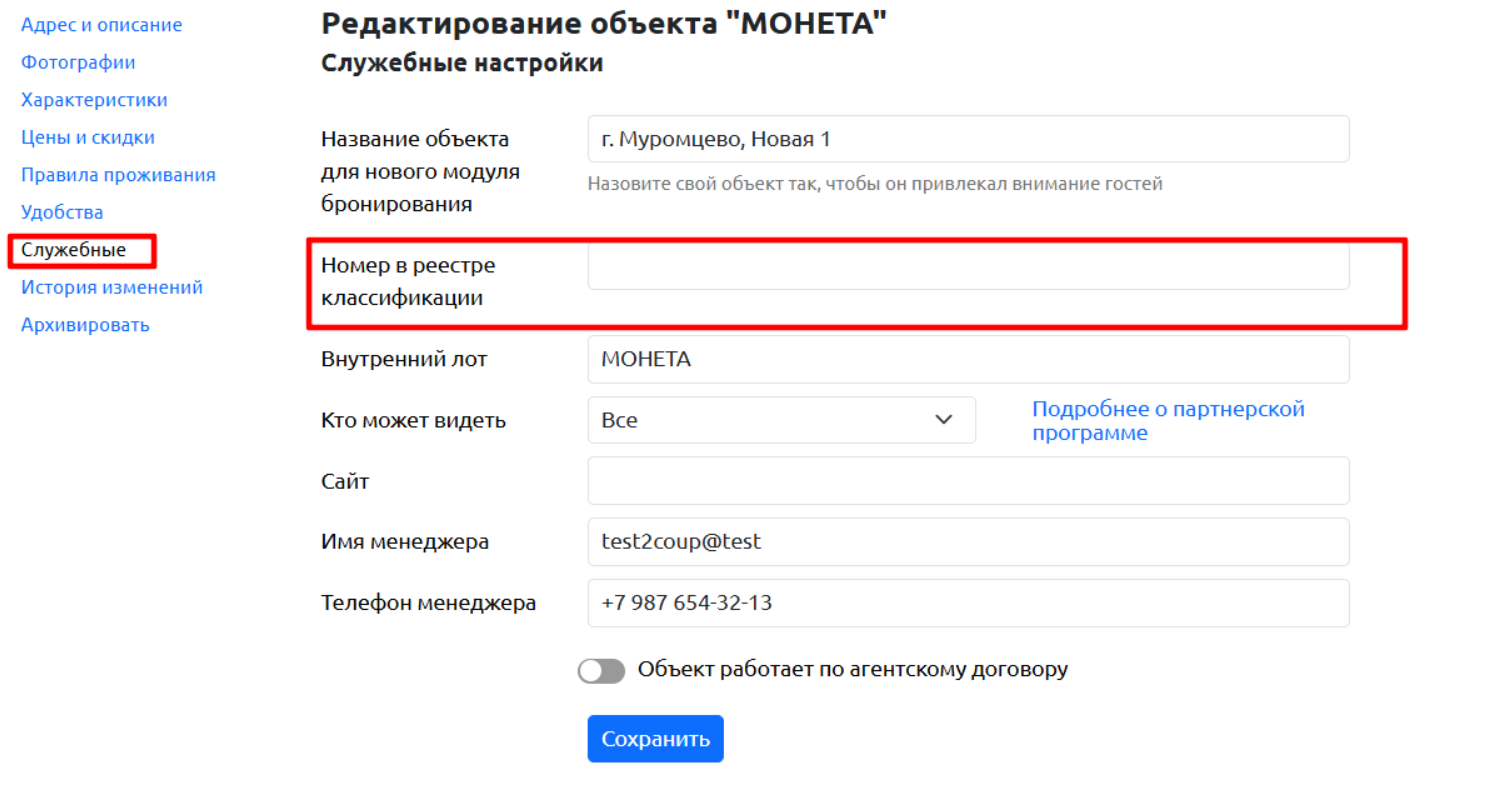Viewport: 1497px width, 793px height.
Task: View История изменений
Action: point(112,287)
